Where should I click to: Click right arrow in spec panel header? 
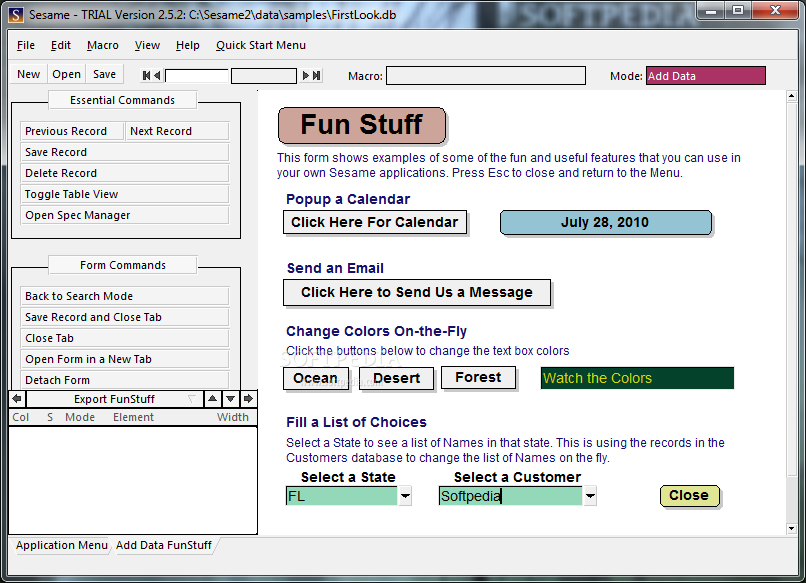(x=248, y=398)
